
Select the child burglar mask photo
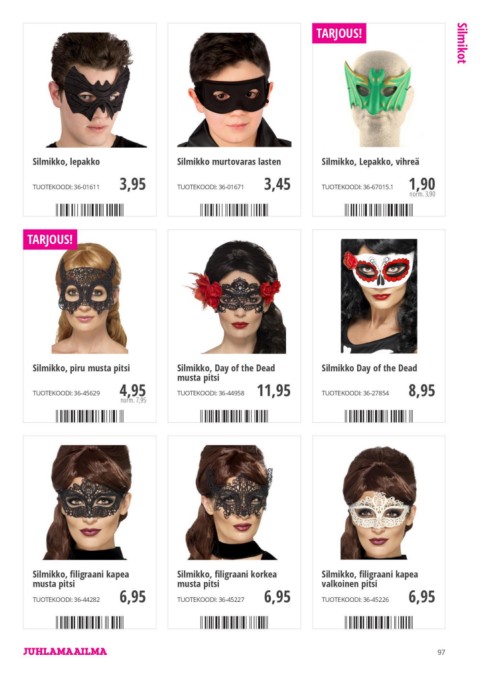point(234,90)
